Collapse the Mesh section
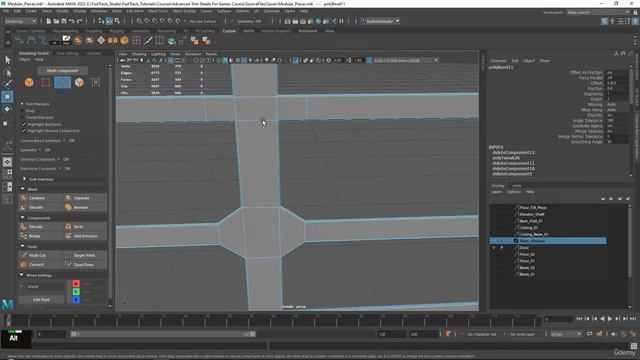 pyautogui.click(x=22, y=189)
